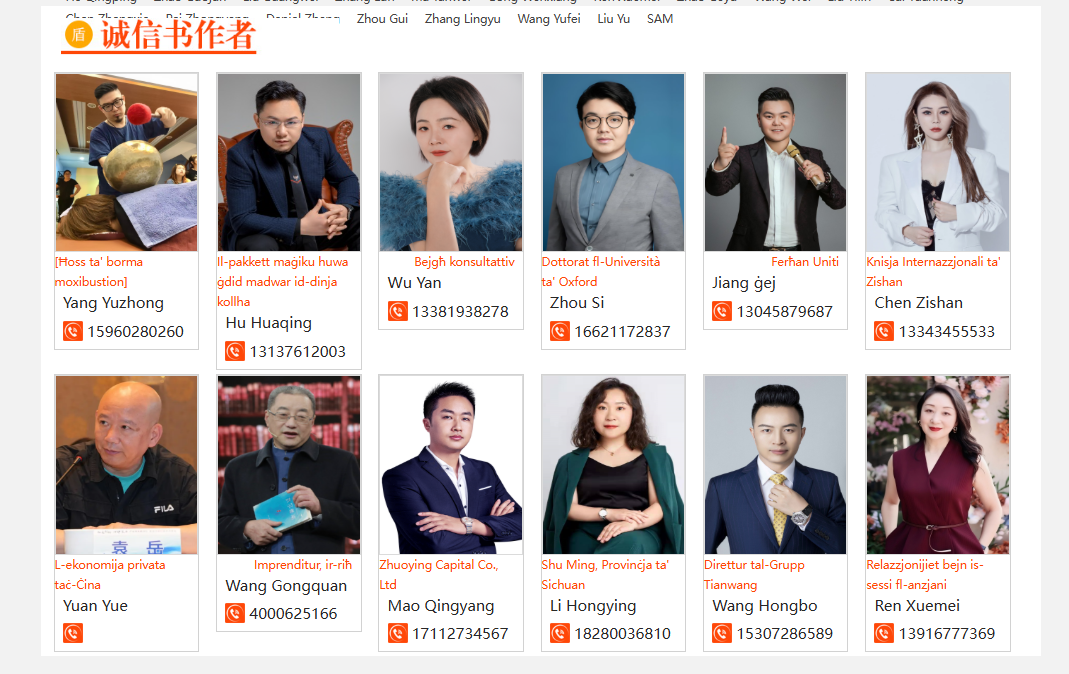The image size is (1069, 674).
Task: Select Zhou Gui in the top name list
Action: coord(382,19)
